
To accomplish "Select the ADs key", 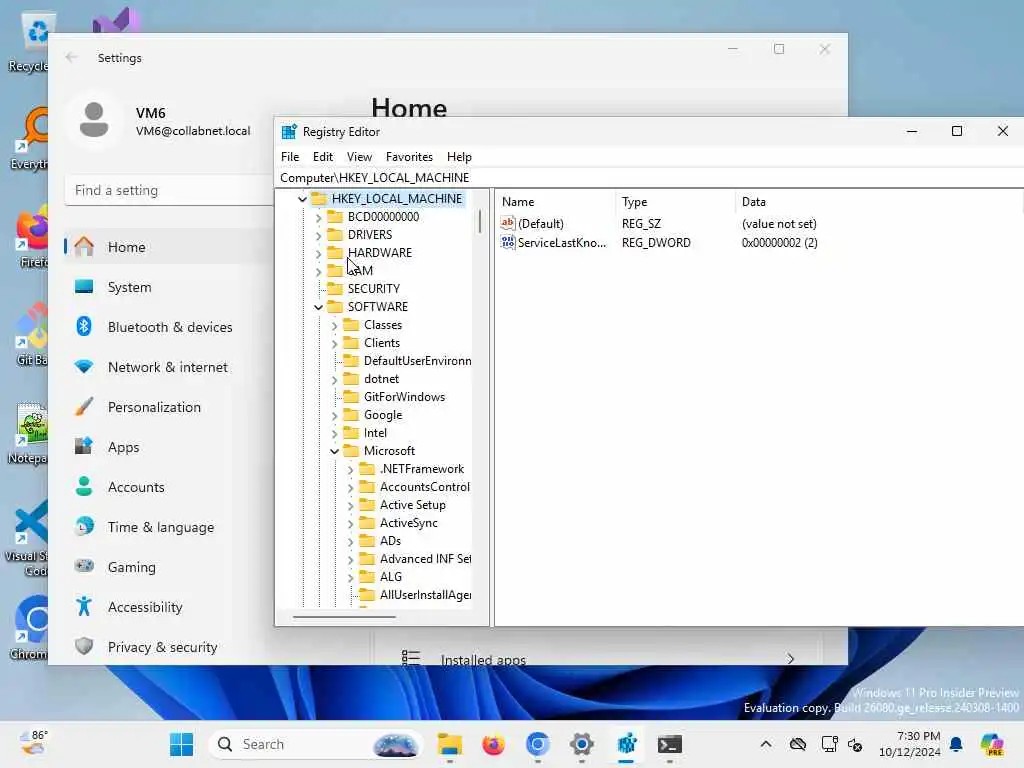I will point(391,541).
